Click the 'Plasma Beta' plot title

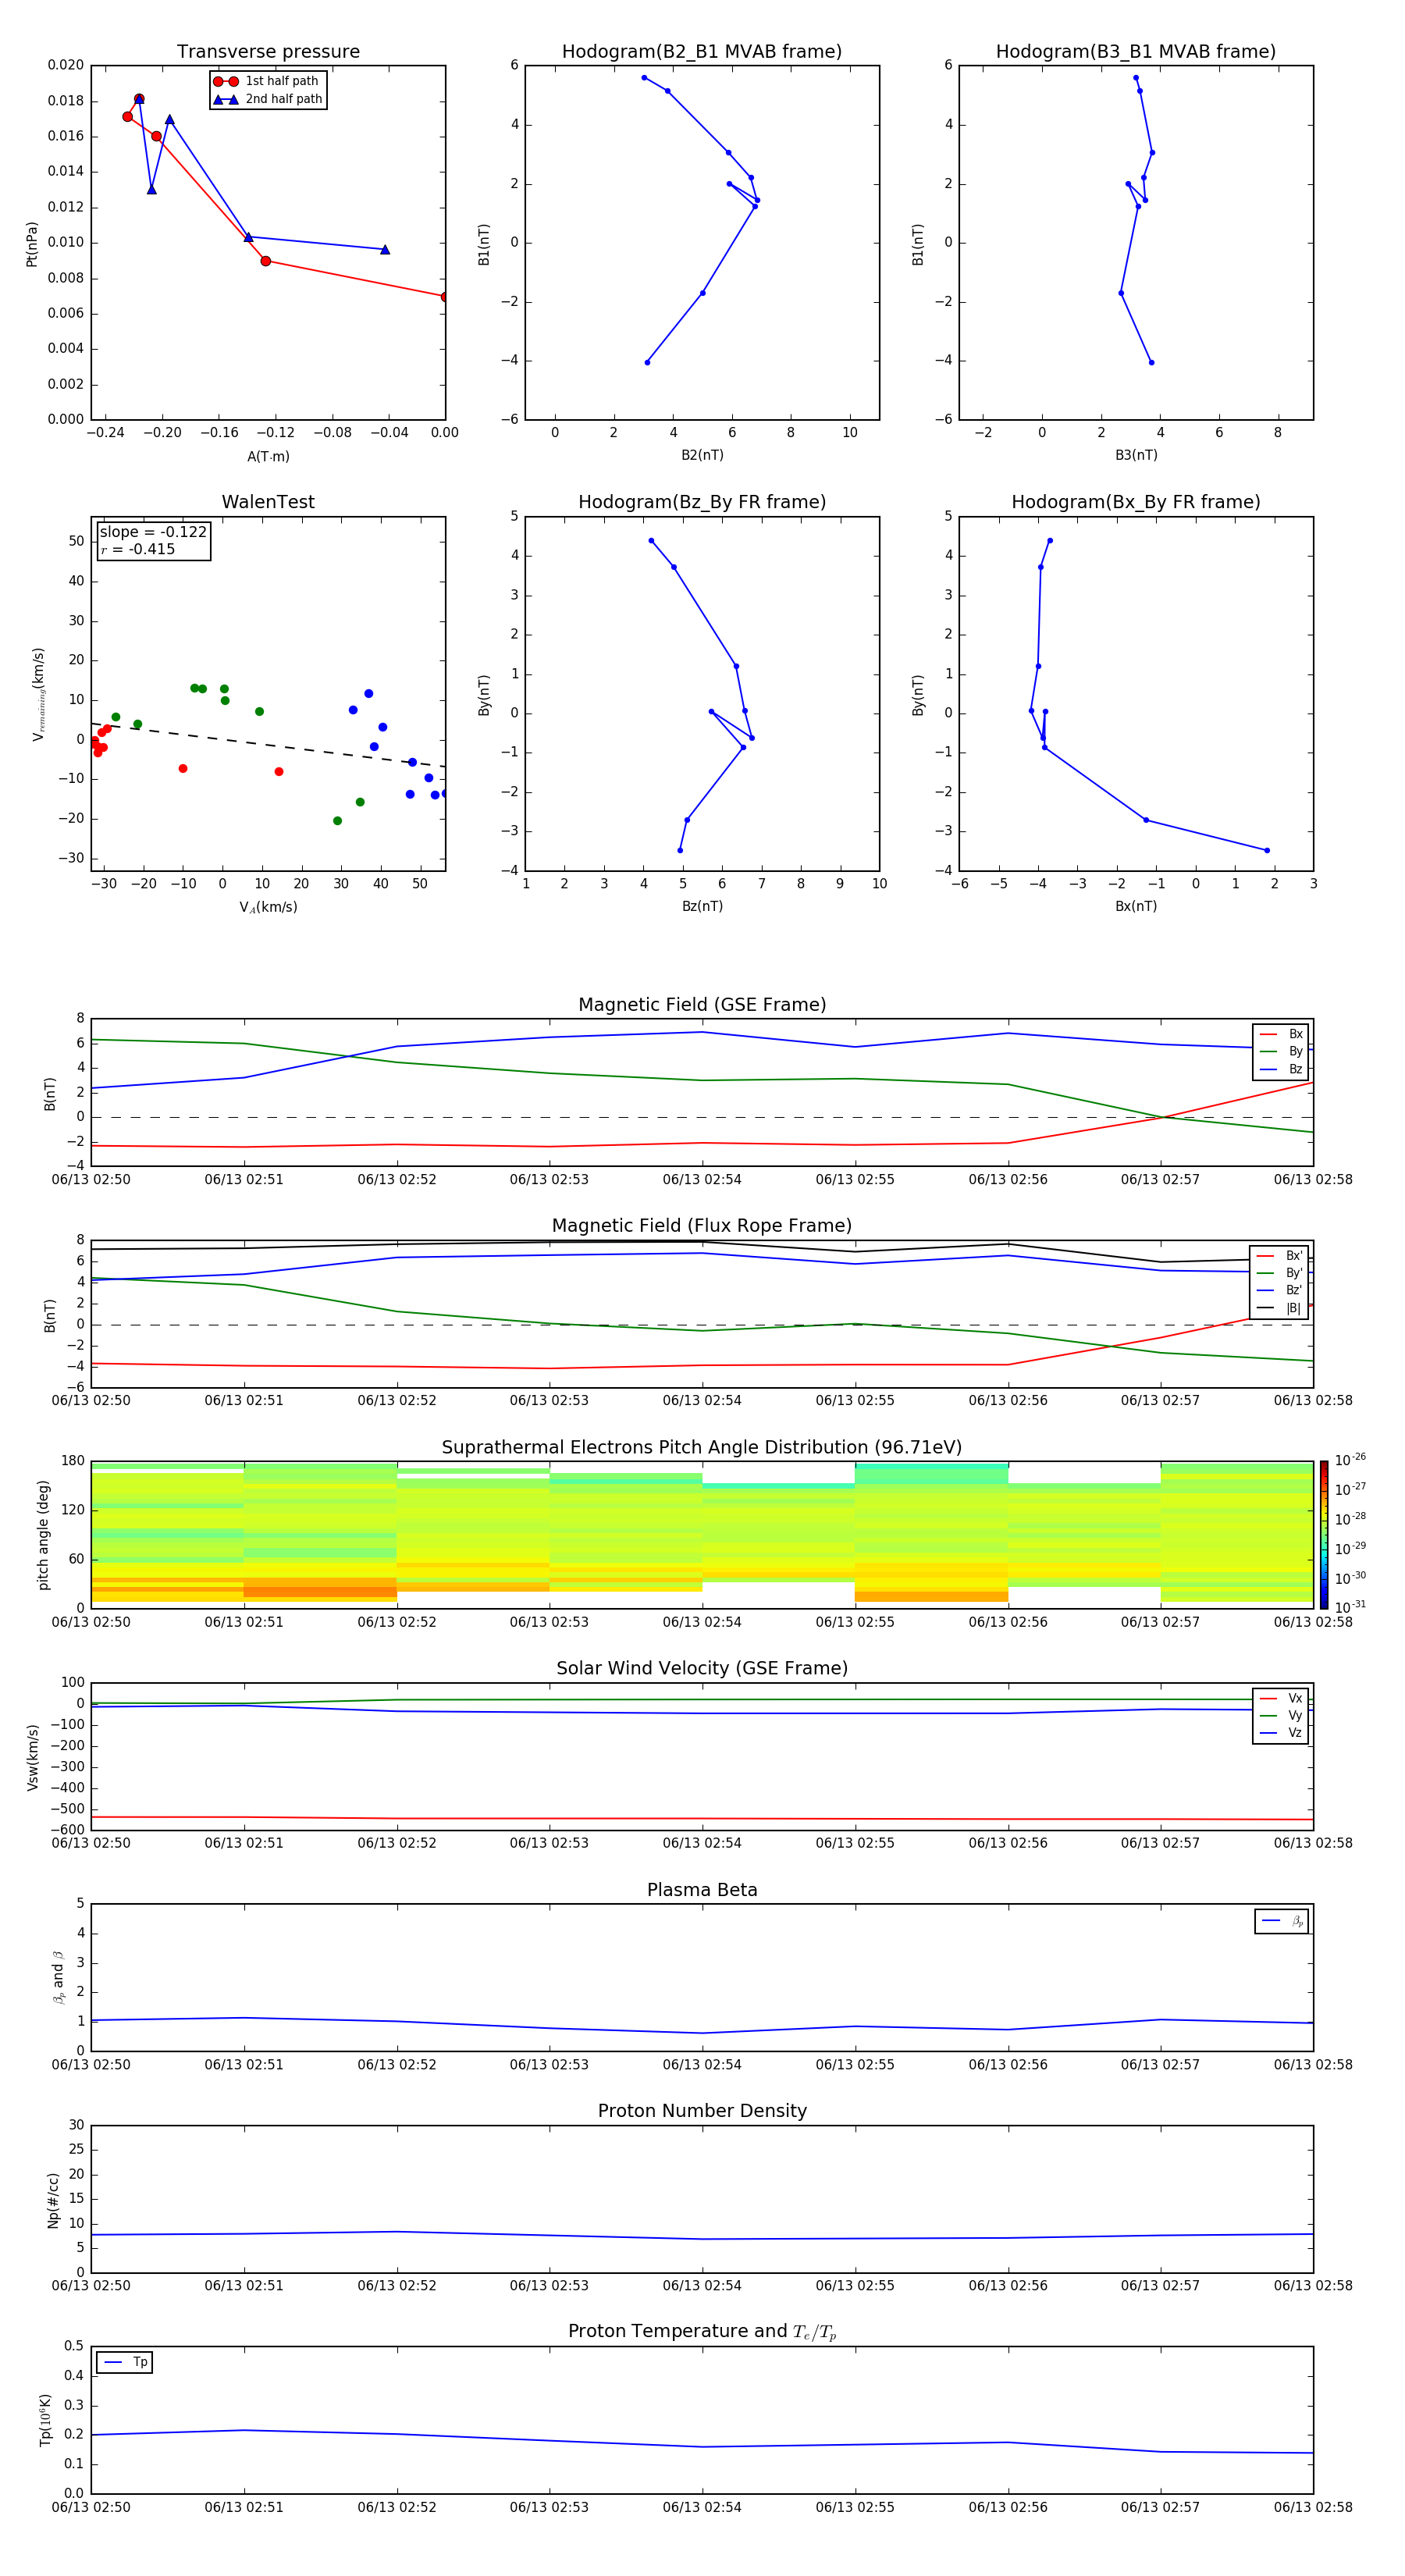(x=702, y=1890)
